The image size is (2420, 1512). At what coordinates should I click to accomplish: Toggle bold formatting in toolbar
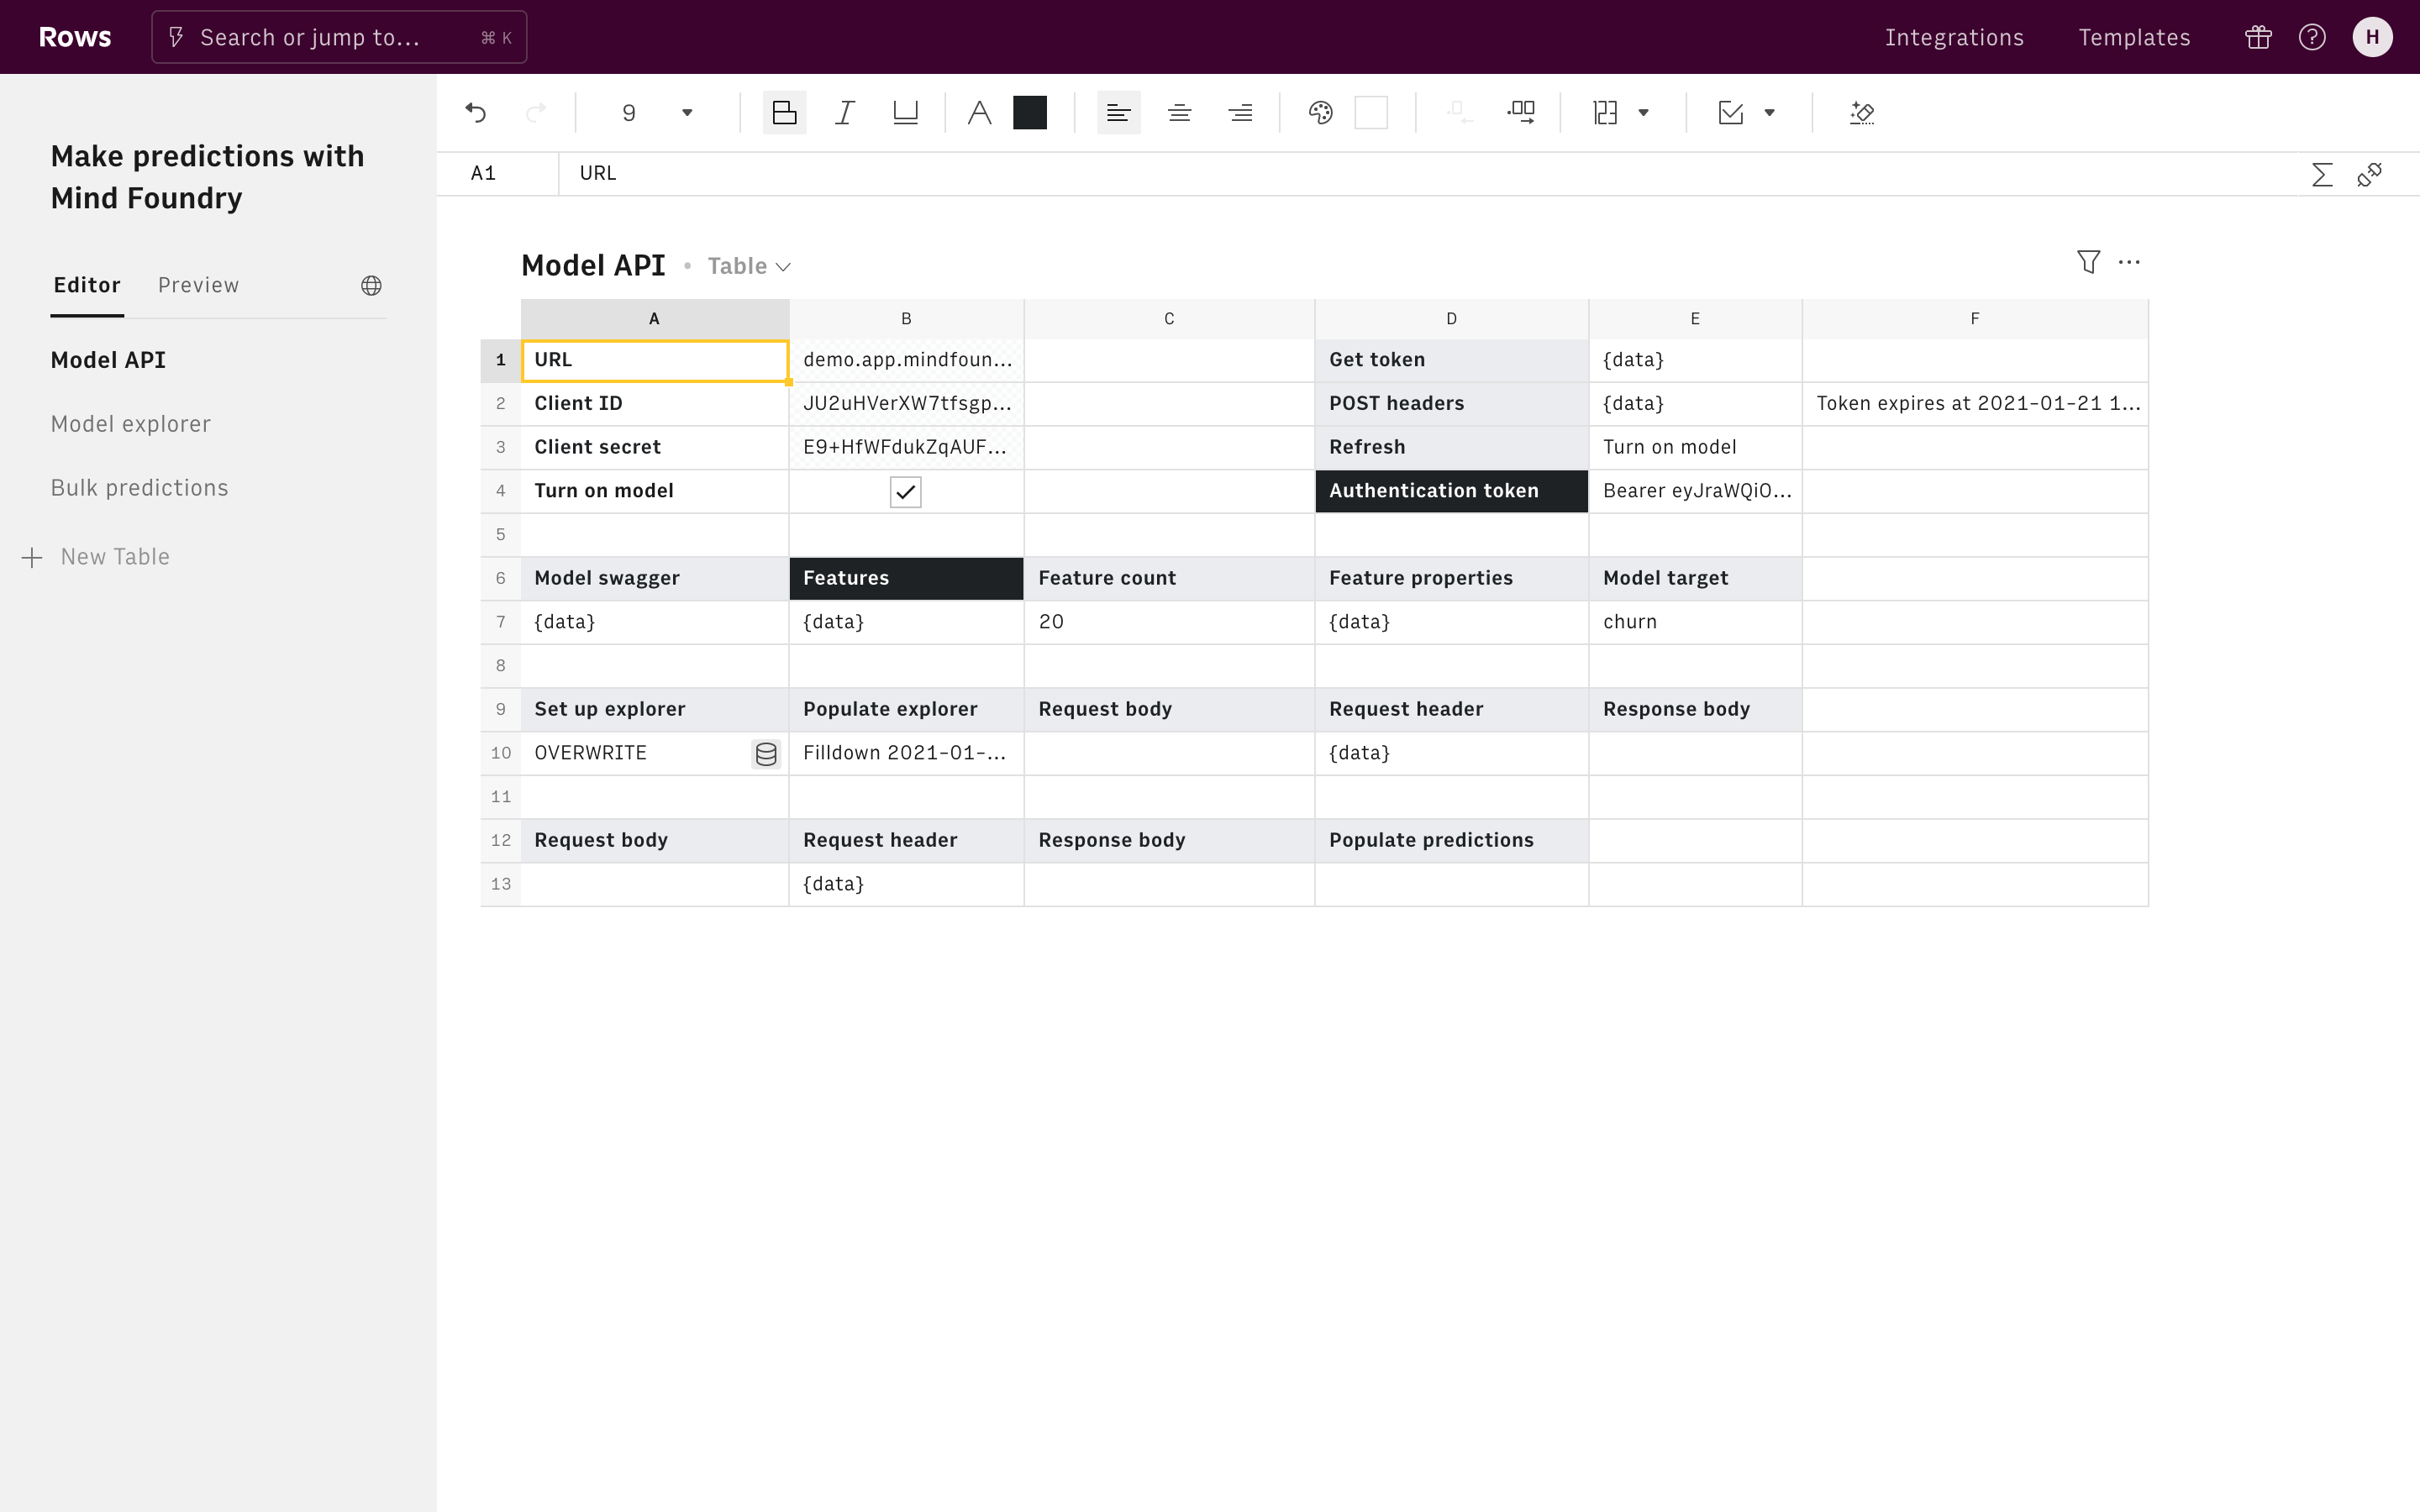[784, 113]
